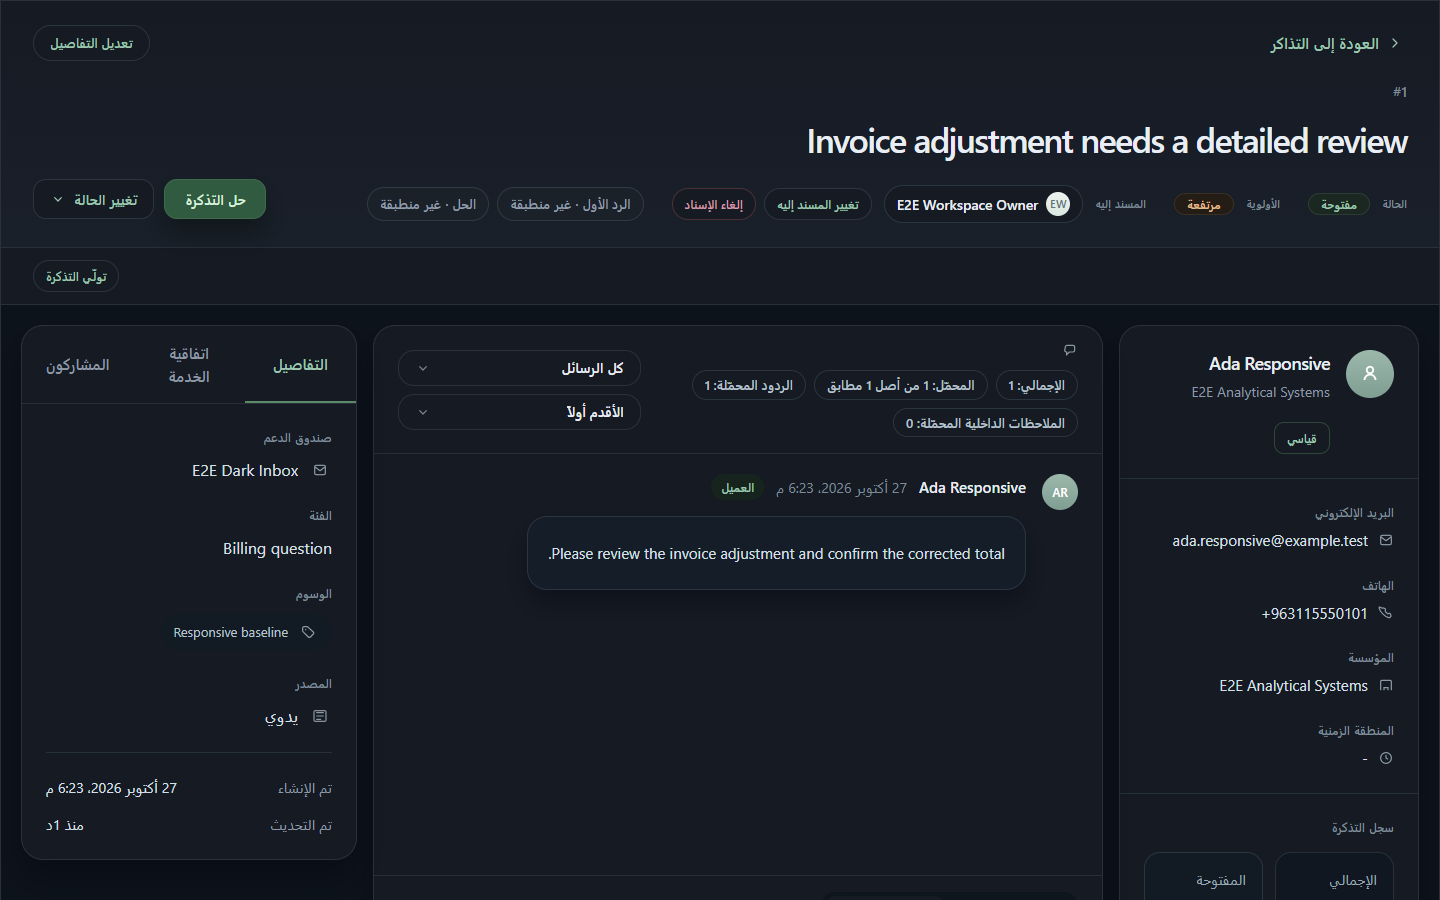The height and width of the screenshot is (900, 1440).
Task: Click the حل التذكرة resolve button
Action: pyautogui.click(x=215, y=199)
